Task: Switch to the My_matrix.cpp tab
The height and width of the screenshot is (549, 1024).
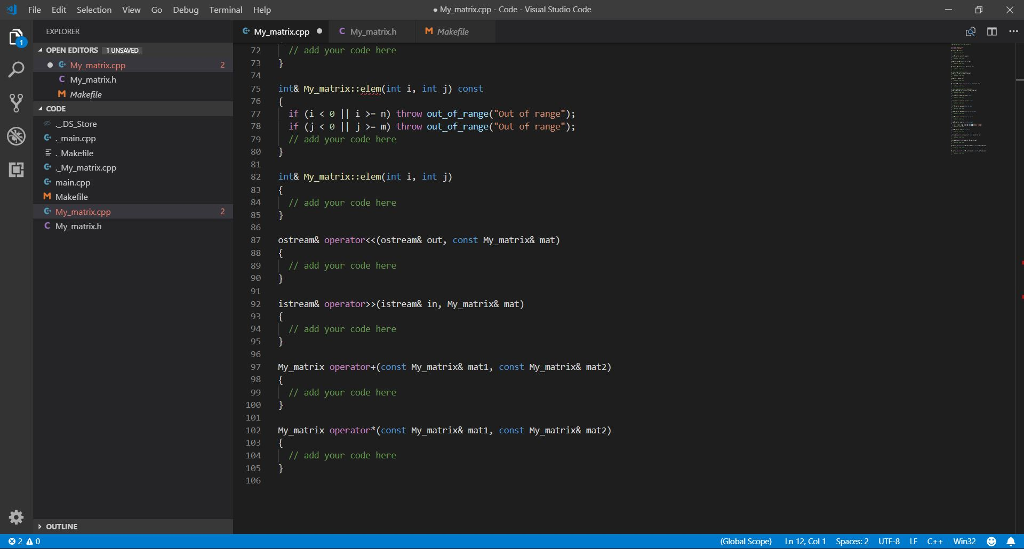Action: click(281, 31)
